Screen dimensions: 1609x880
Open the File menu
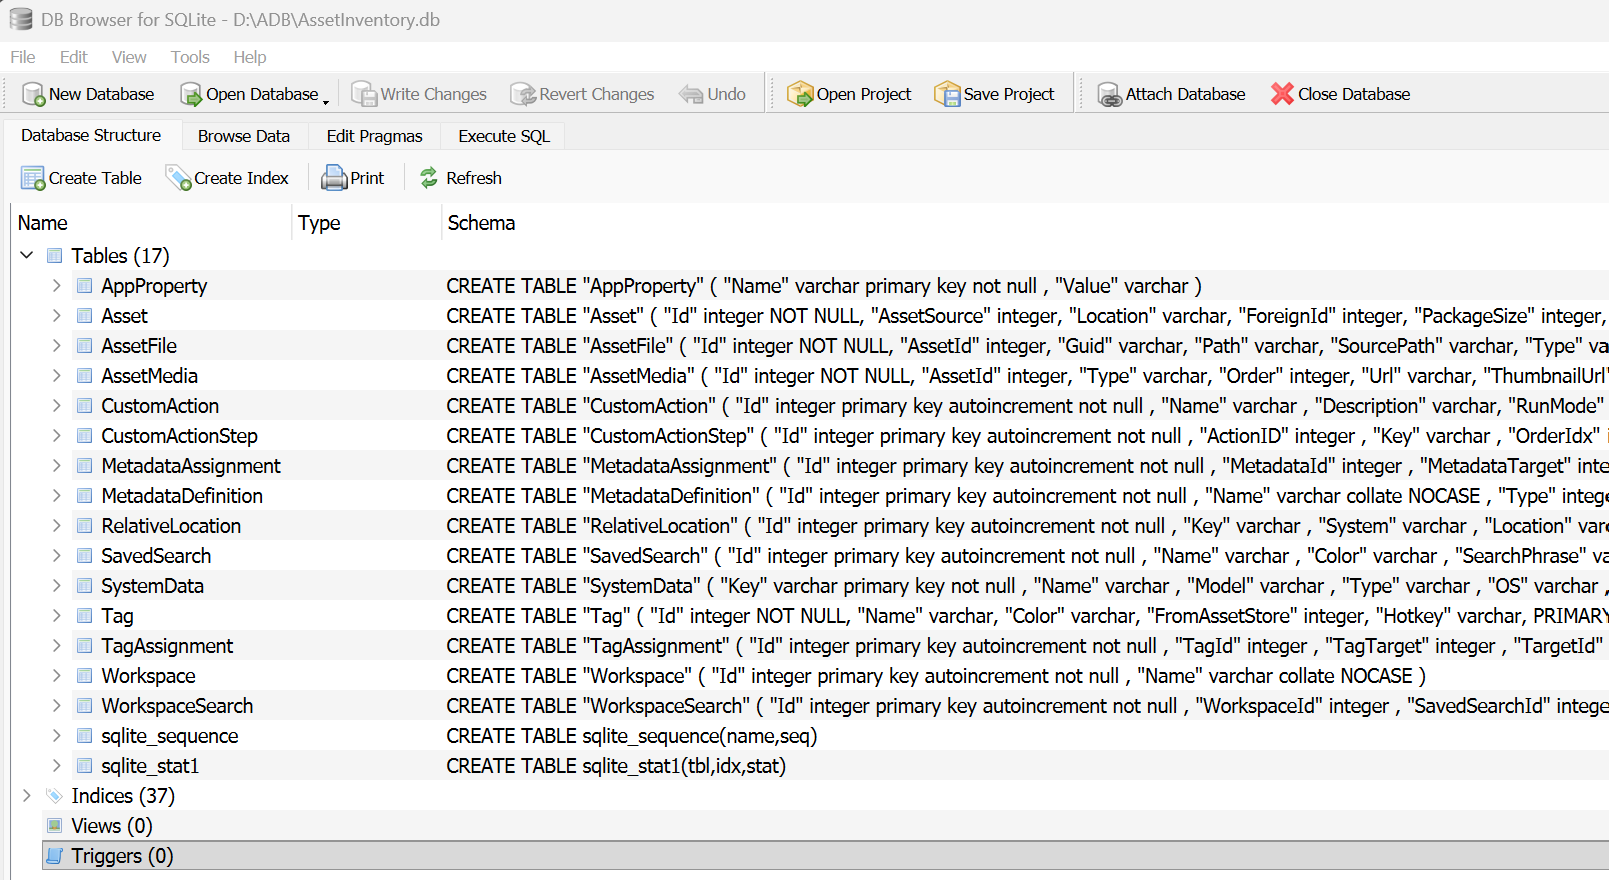pyautogui.click(x=22, y=57)
